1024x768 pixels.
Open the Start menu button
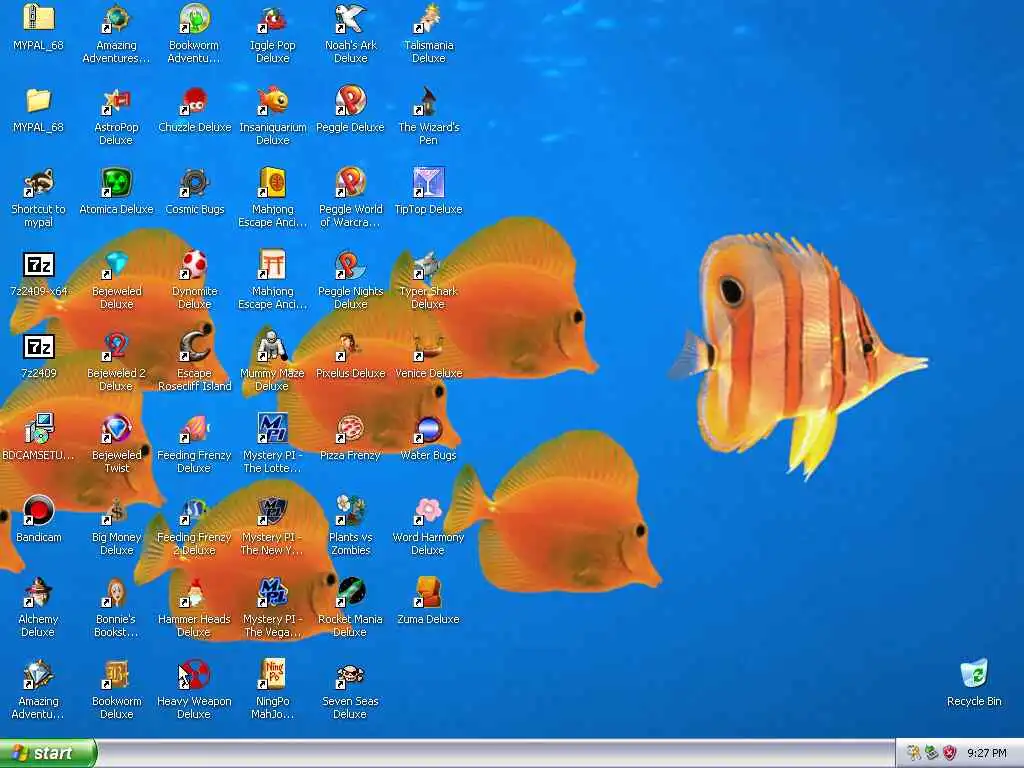tap(48, 753)
